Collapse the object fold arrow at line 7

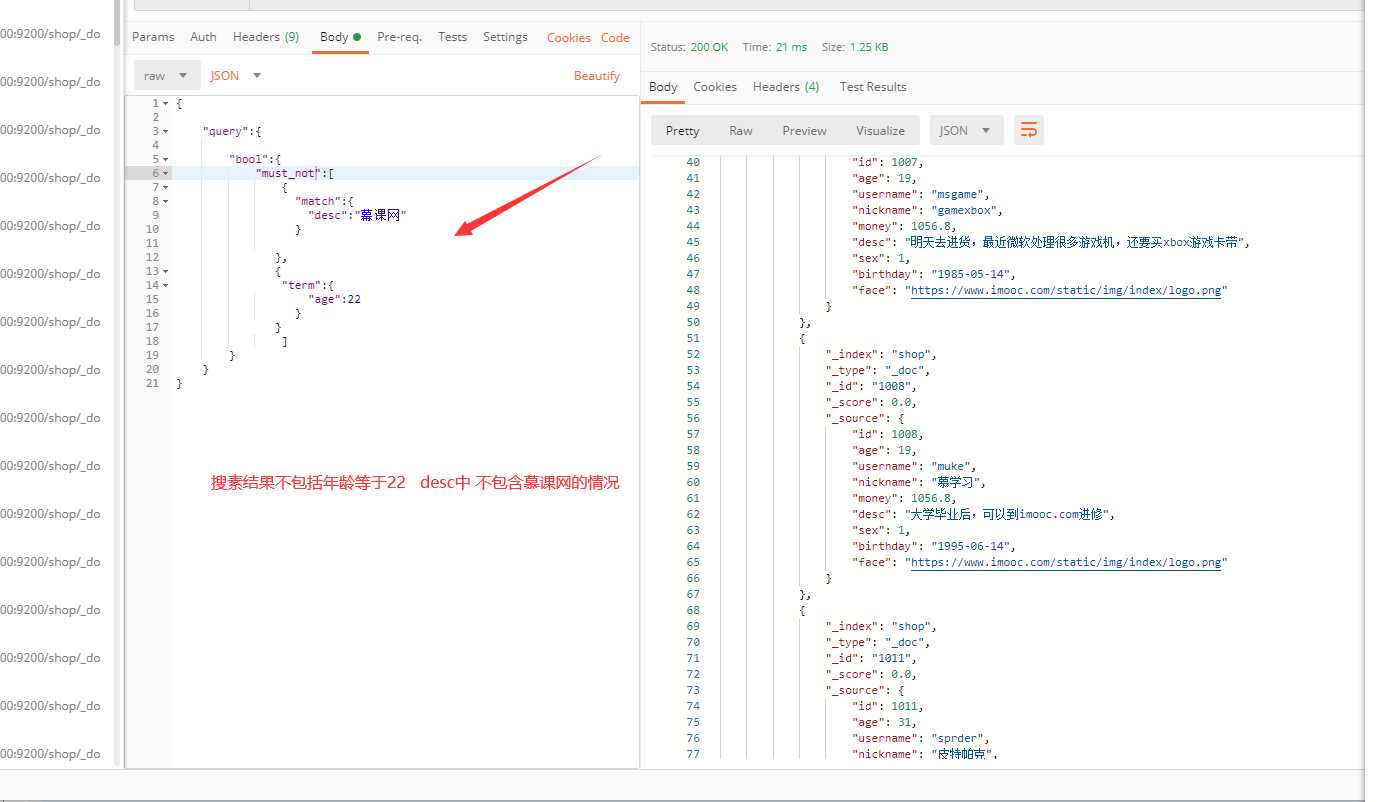point(165,188)
